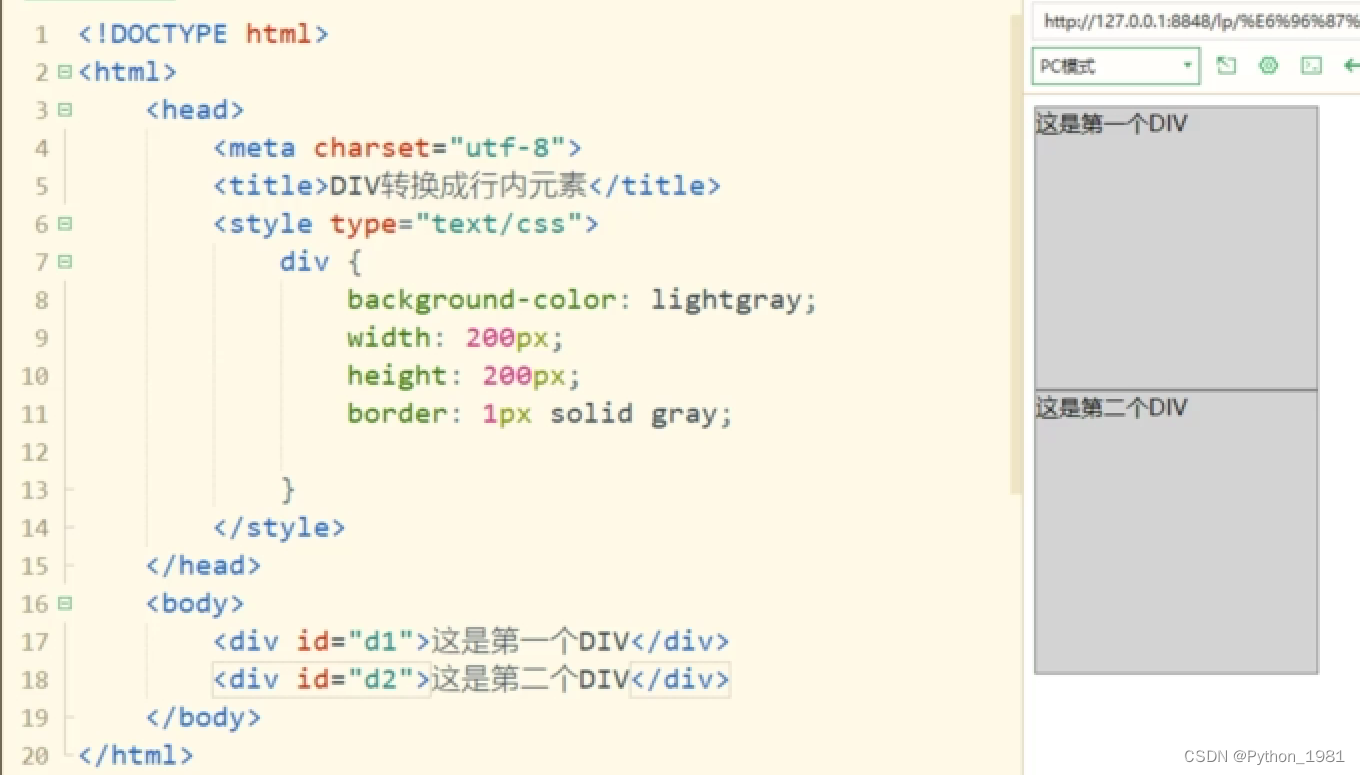Viewport: 1360px width, 775px height.
Task: Collapse the div CSS rule fold at line 7
Action: point(63,261)
